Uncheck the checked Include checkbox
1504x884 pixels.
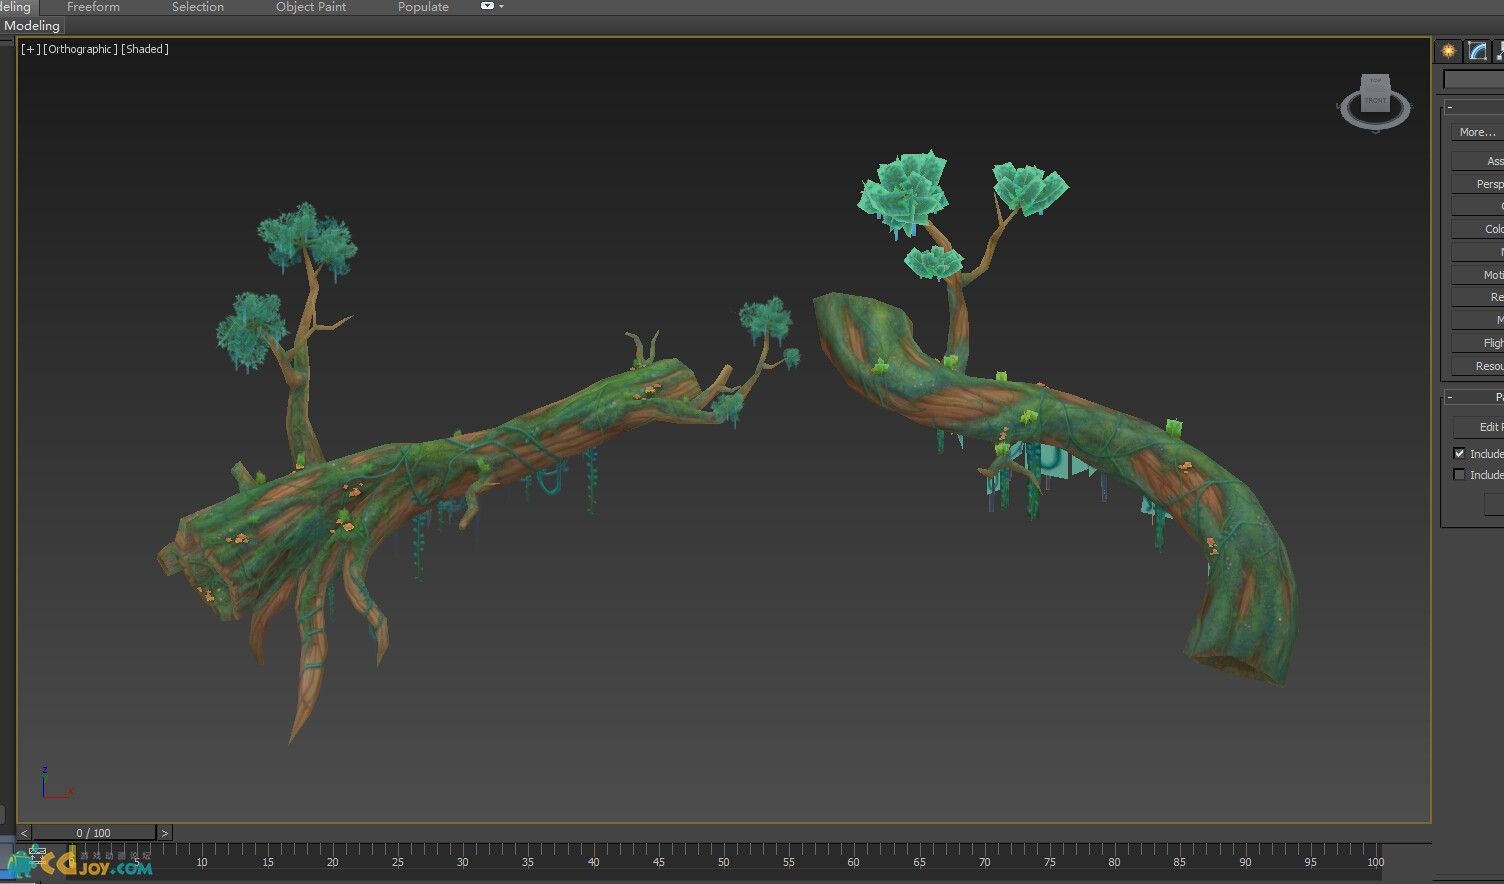[x=1459, y=453]
